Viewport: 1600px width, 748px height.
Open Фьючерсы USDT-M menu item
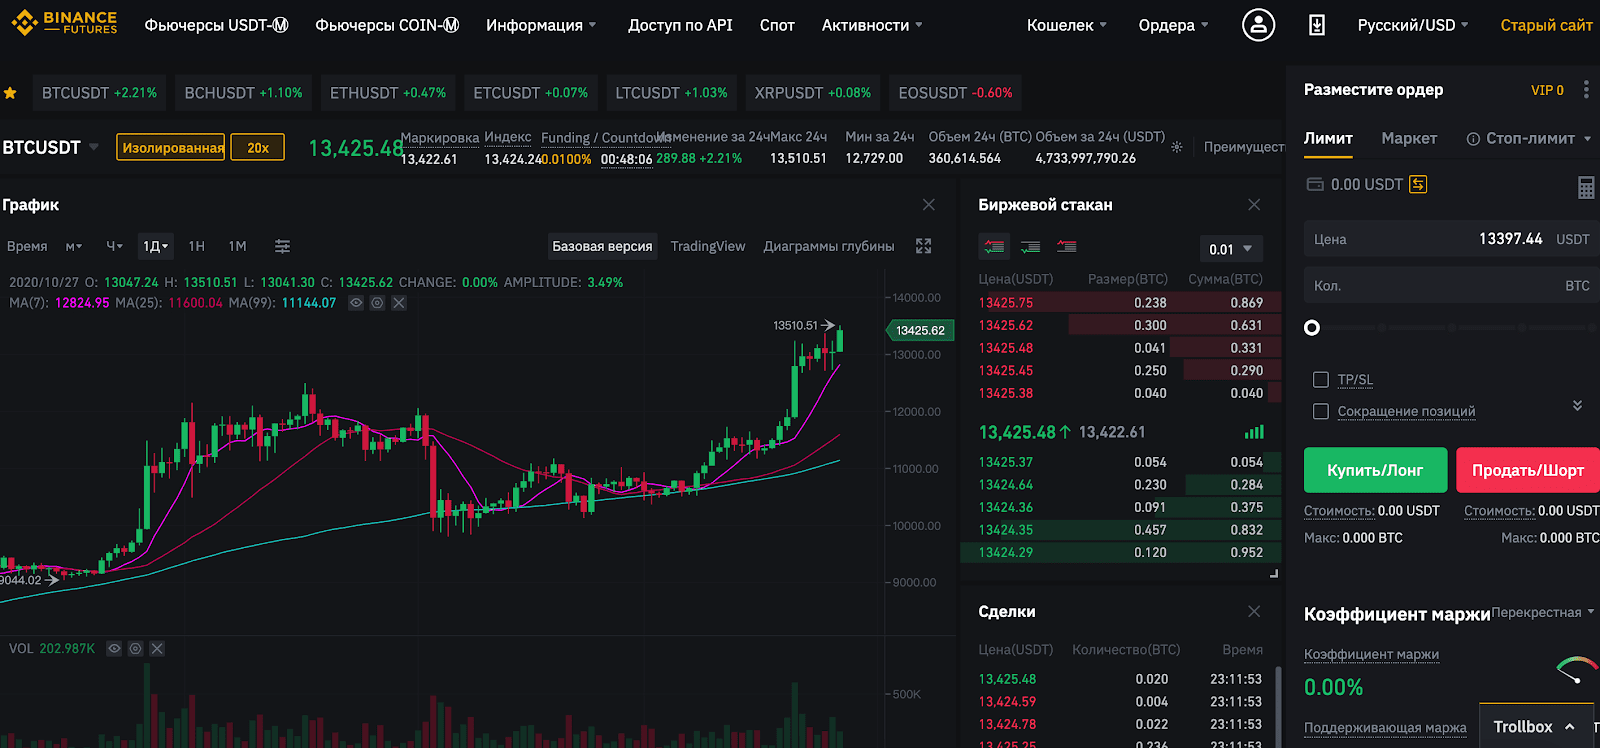point(216,25)
